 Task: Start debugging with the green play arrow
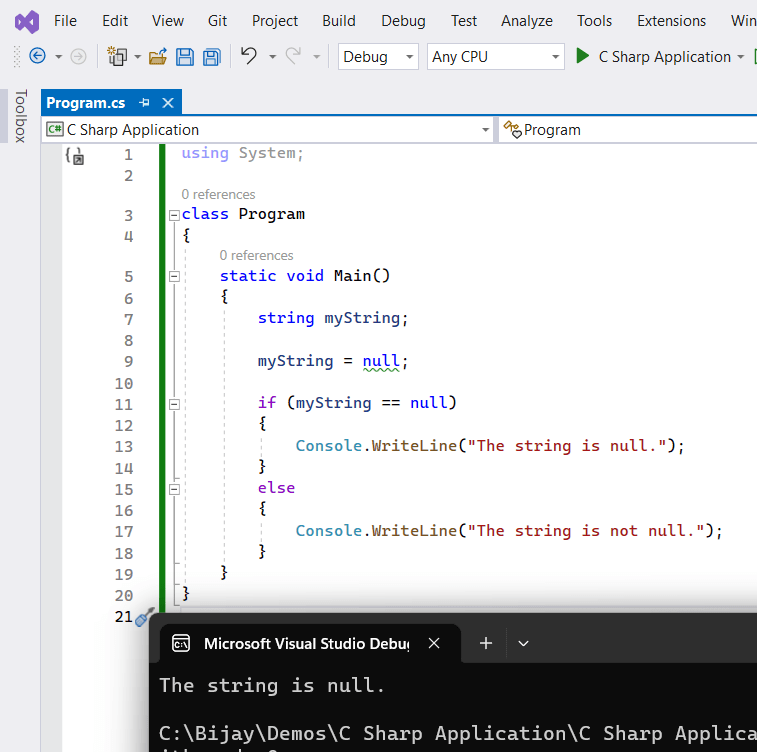583,56
